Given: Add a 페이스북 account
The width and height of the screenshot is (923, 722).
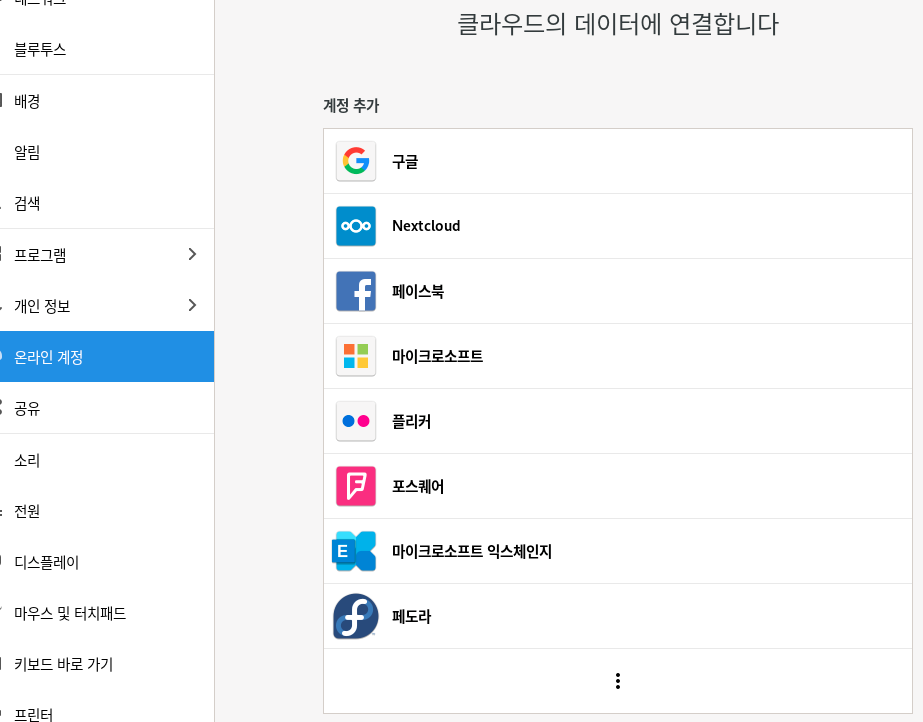Looking at the screenshot, I should tap(617, 291).
